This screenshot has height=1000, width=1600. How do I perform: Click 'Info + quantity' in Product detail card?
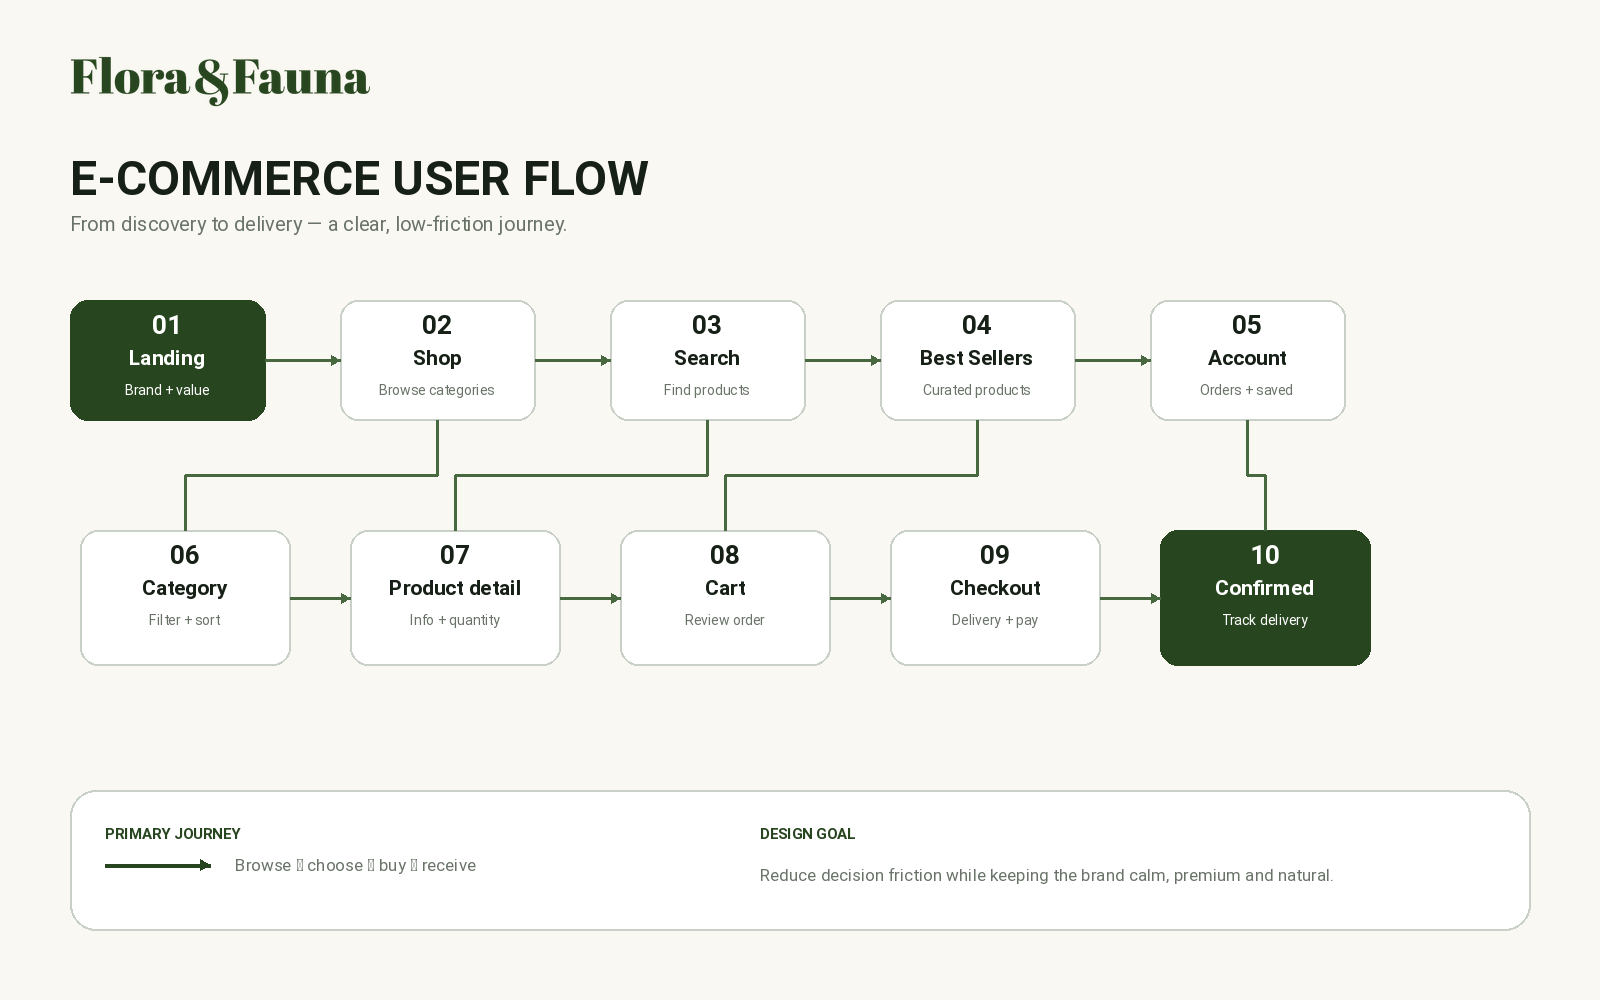point(455,620)
